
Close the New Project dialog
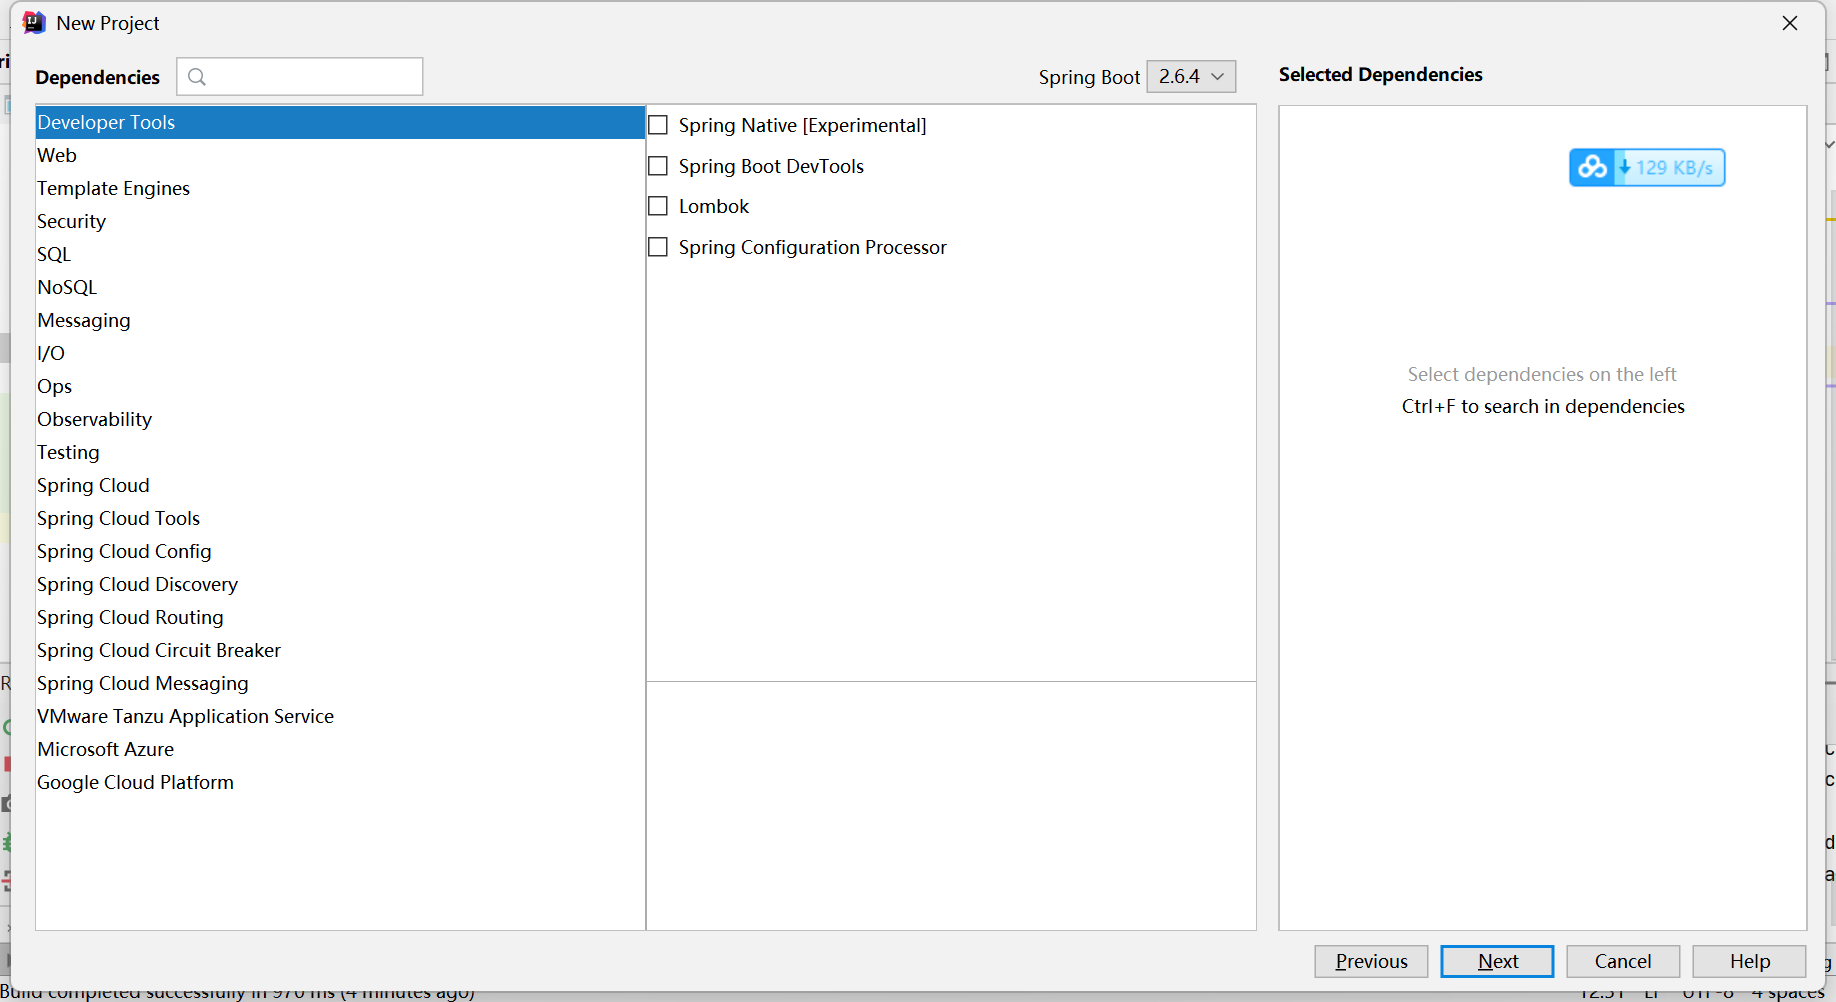[x=1790, y=23]
